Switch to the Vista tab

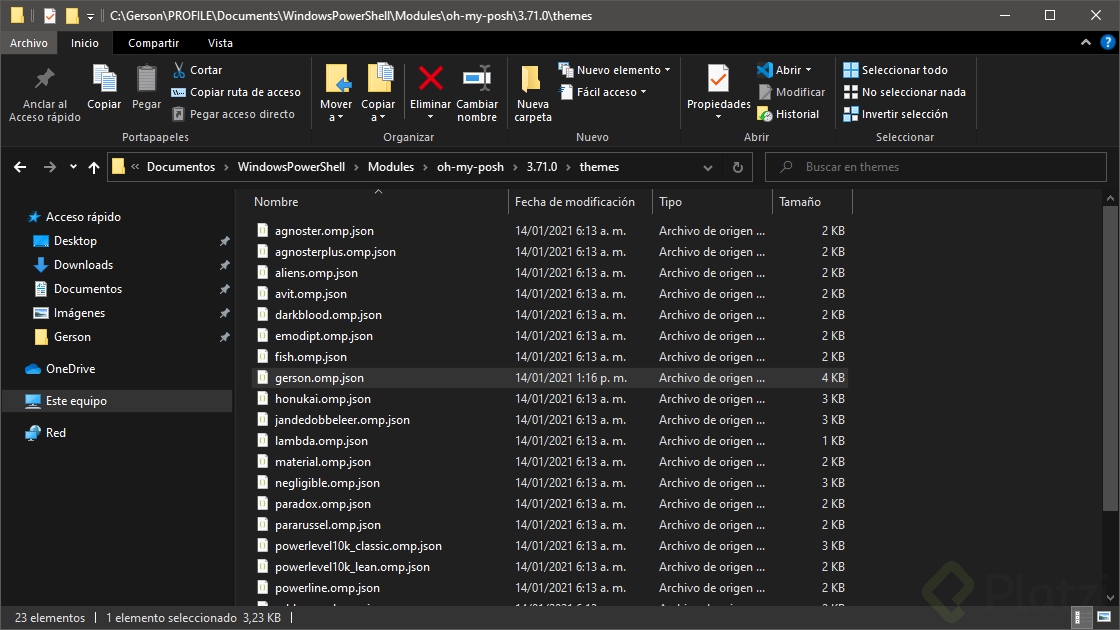(223, 42)
